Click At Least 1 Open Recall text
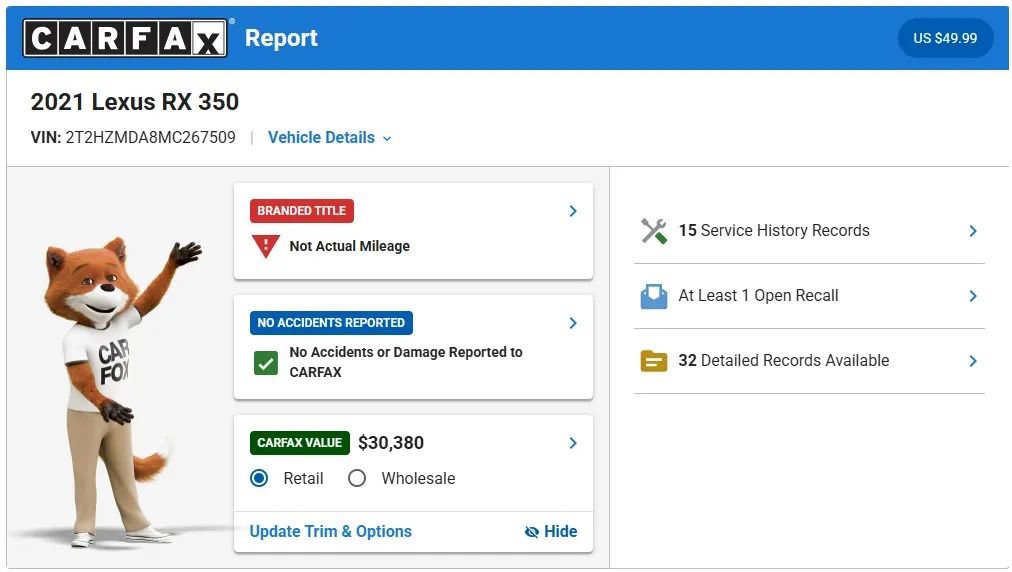The image size is (1012, 572). point(758,296)
